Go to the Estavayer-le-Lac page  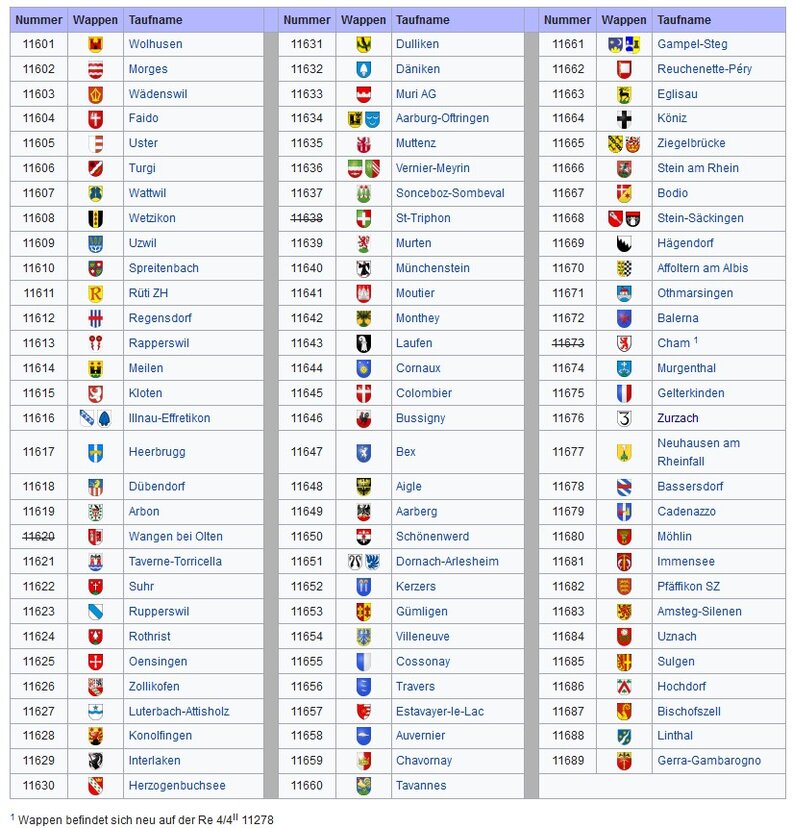(439, 711)
